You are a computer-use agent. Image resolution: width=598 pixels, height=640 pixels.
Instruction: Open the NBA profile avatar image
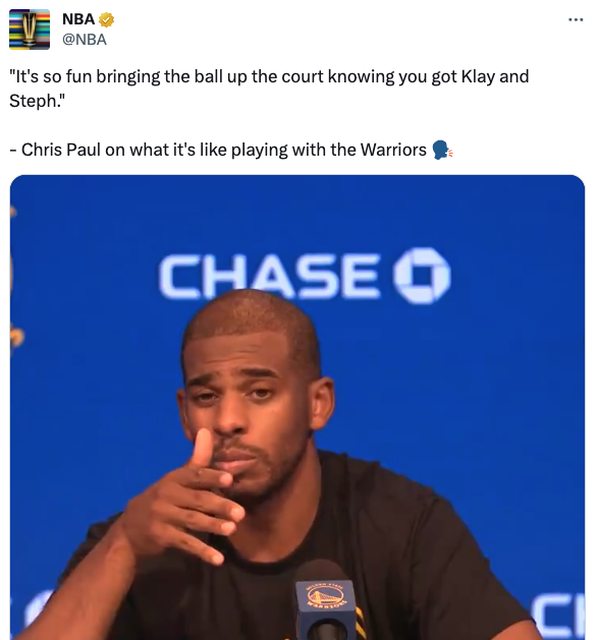tap(29, 29)
